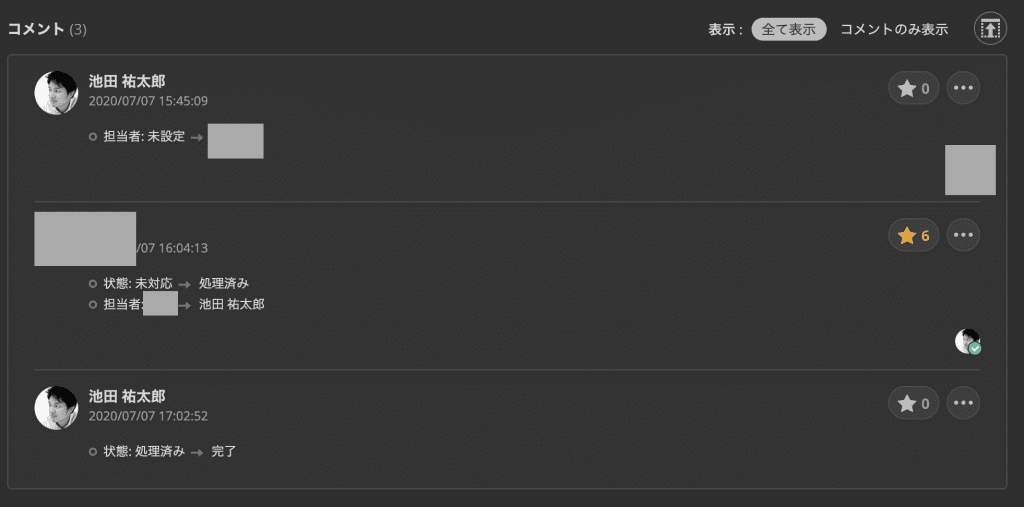Click 池田 祐太郎's avatar on the 17:02:52 comment
The width and height of the screenshot is (1024, 507).
click(x=56, y=408)
